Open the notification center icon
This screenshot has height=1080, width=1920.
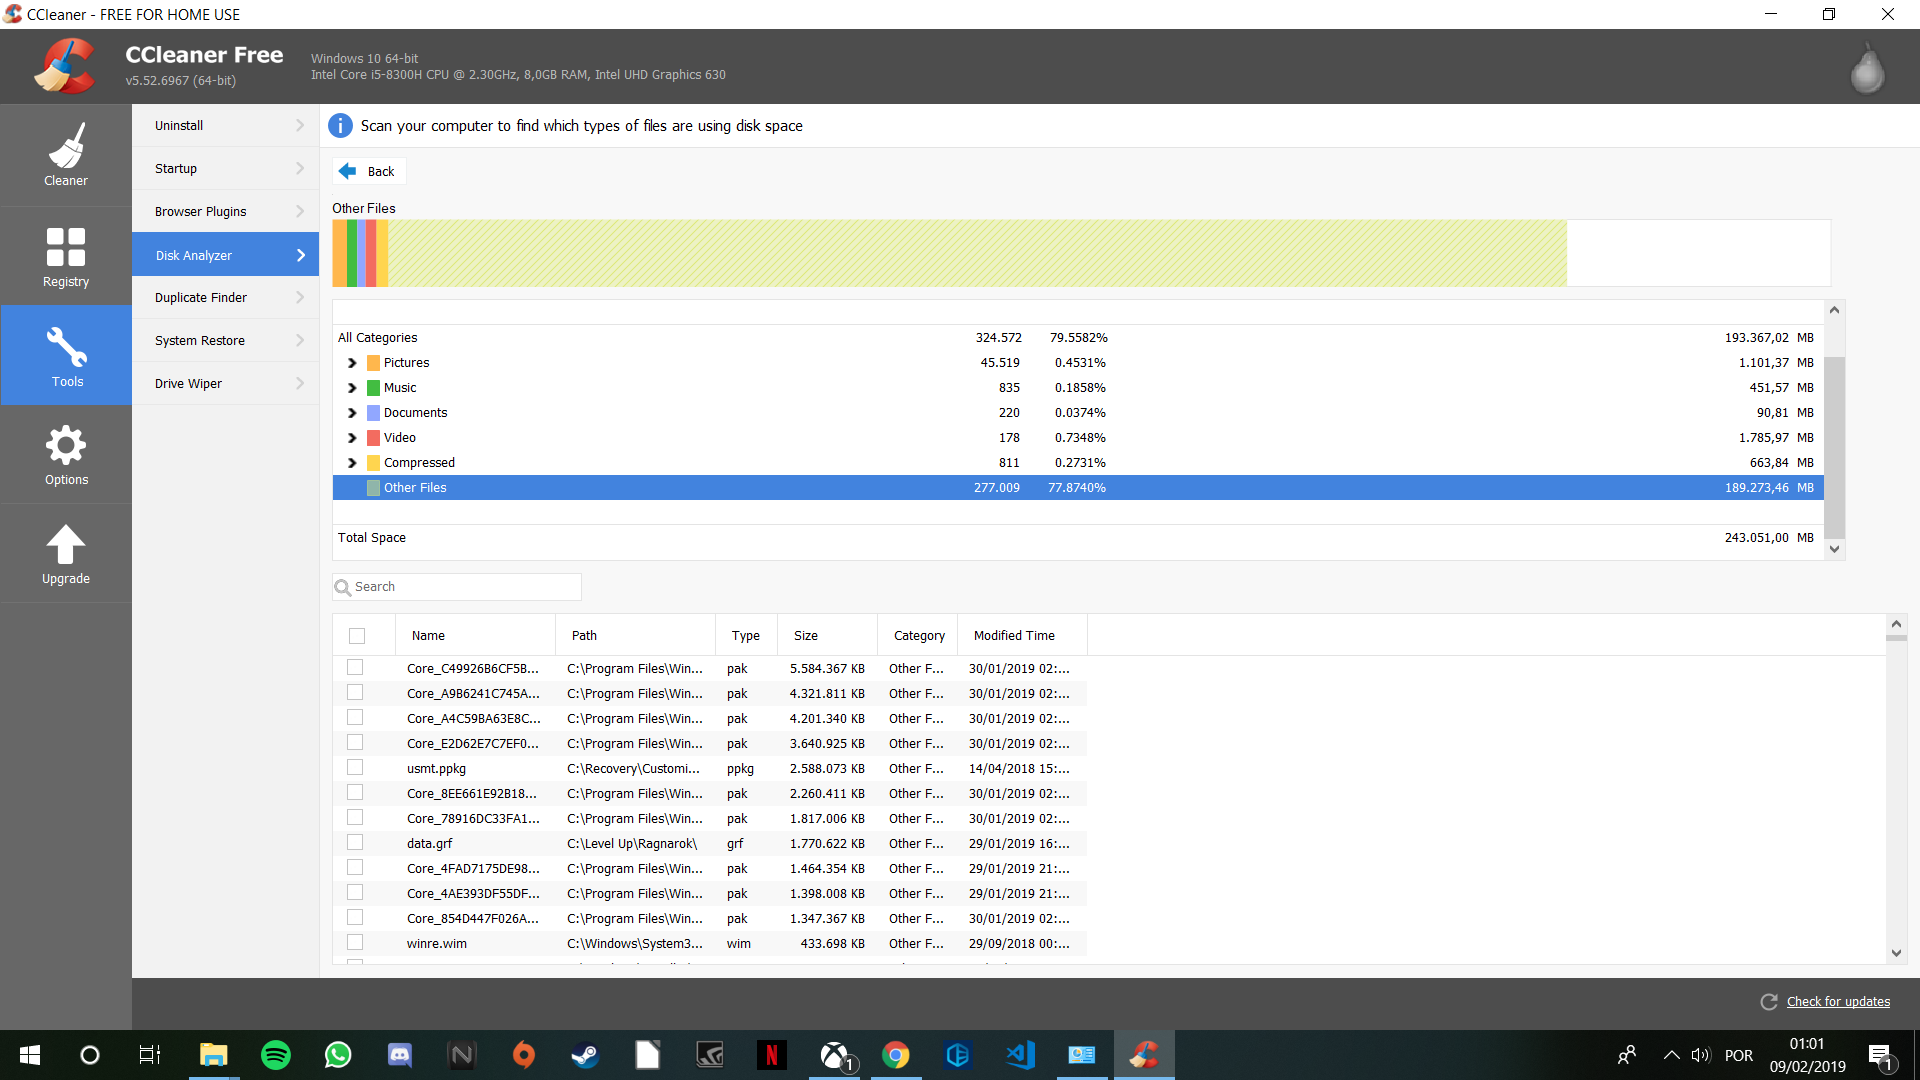pyautogui.click(x=1880, y=1055)
